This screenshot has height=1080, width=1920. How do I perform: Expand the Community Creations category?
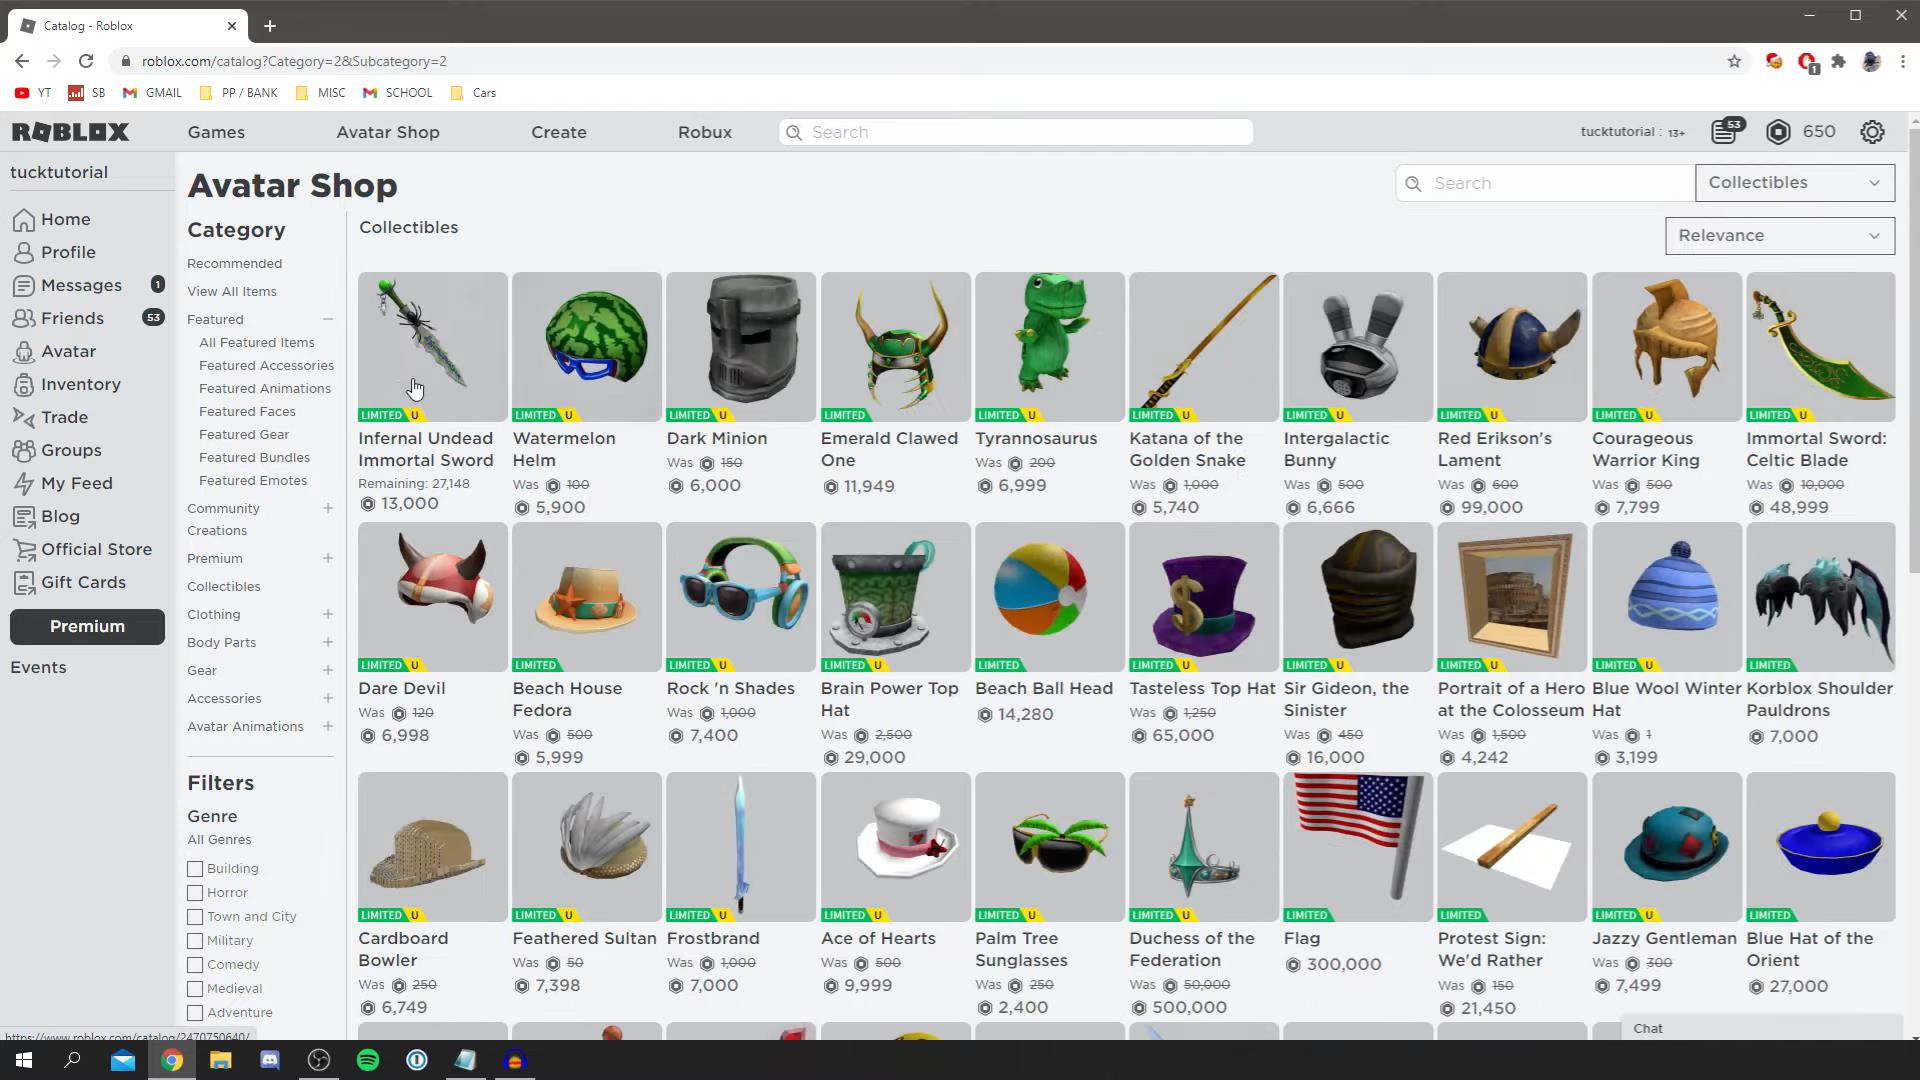[x=327, y=509]
